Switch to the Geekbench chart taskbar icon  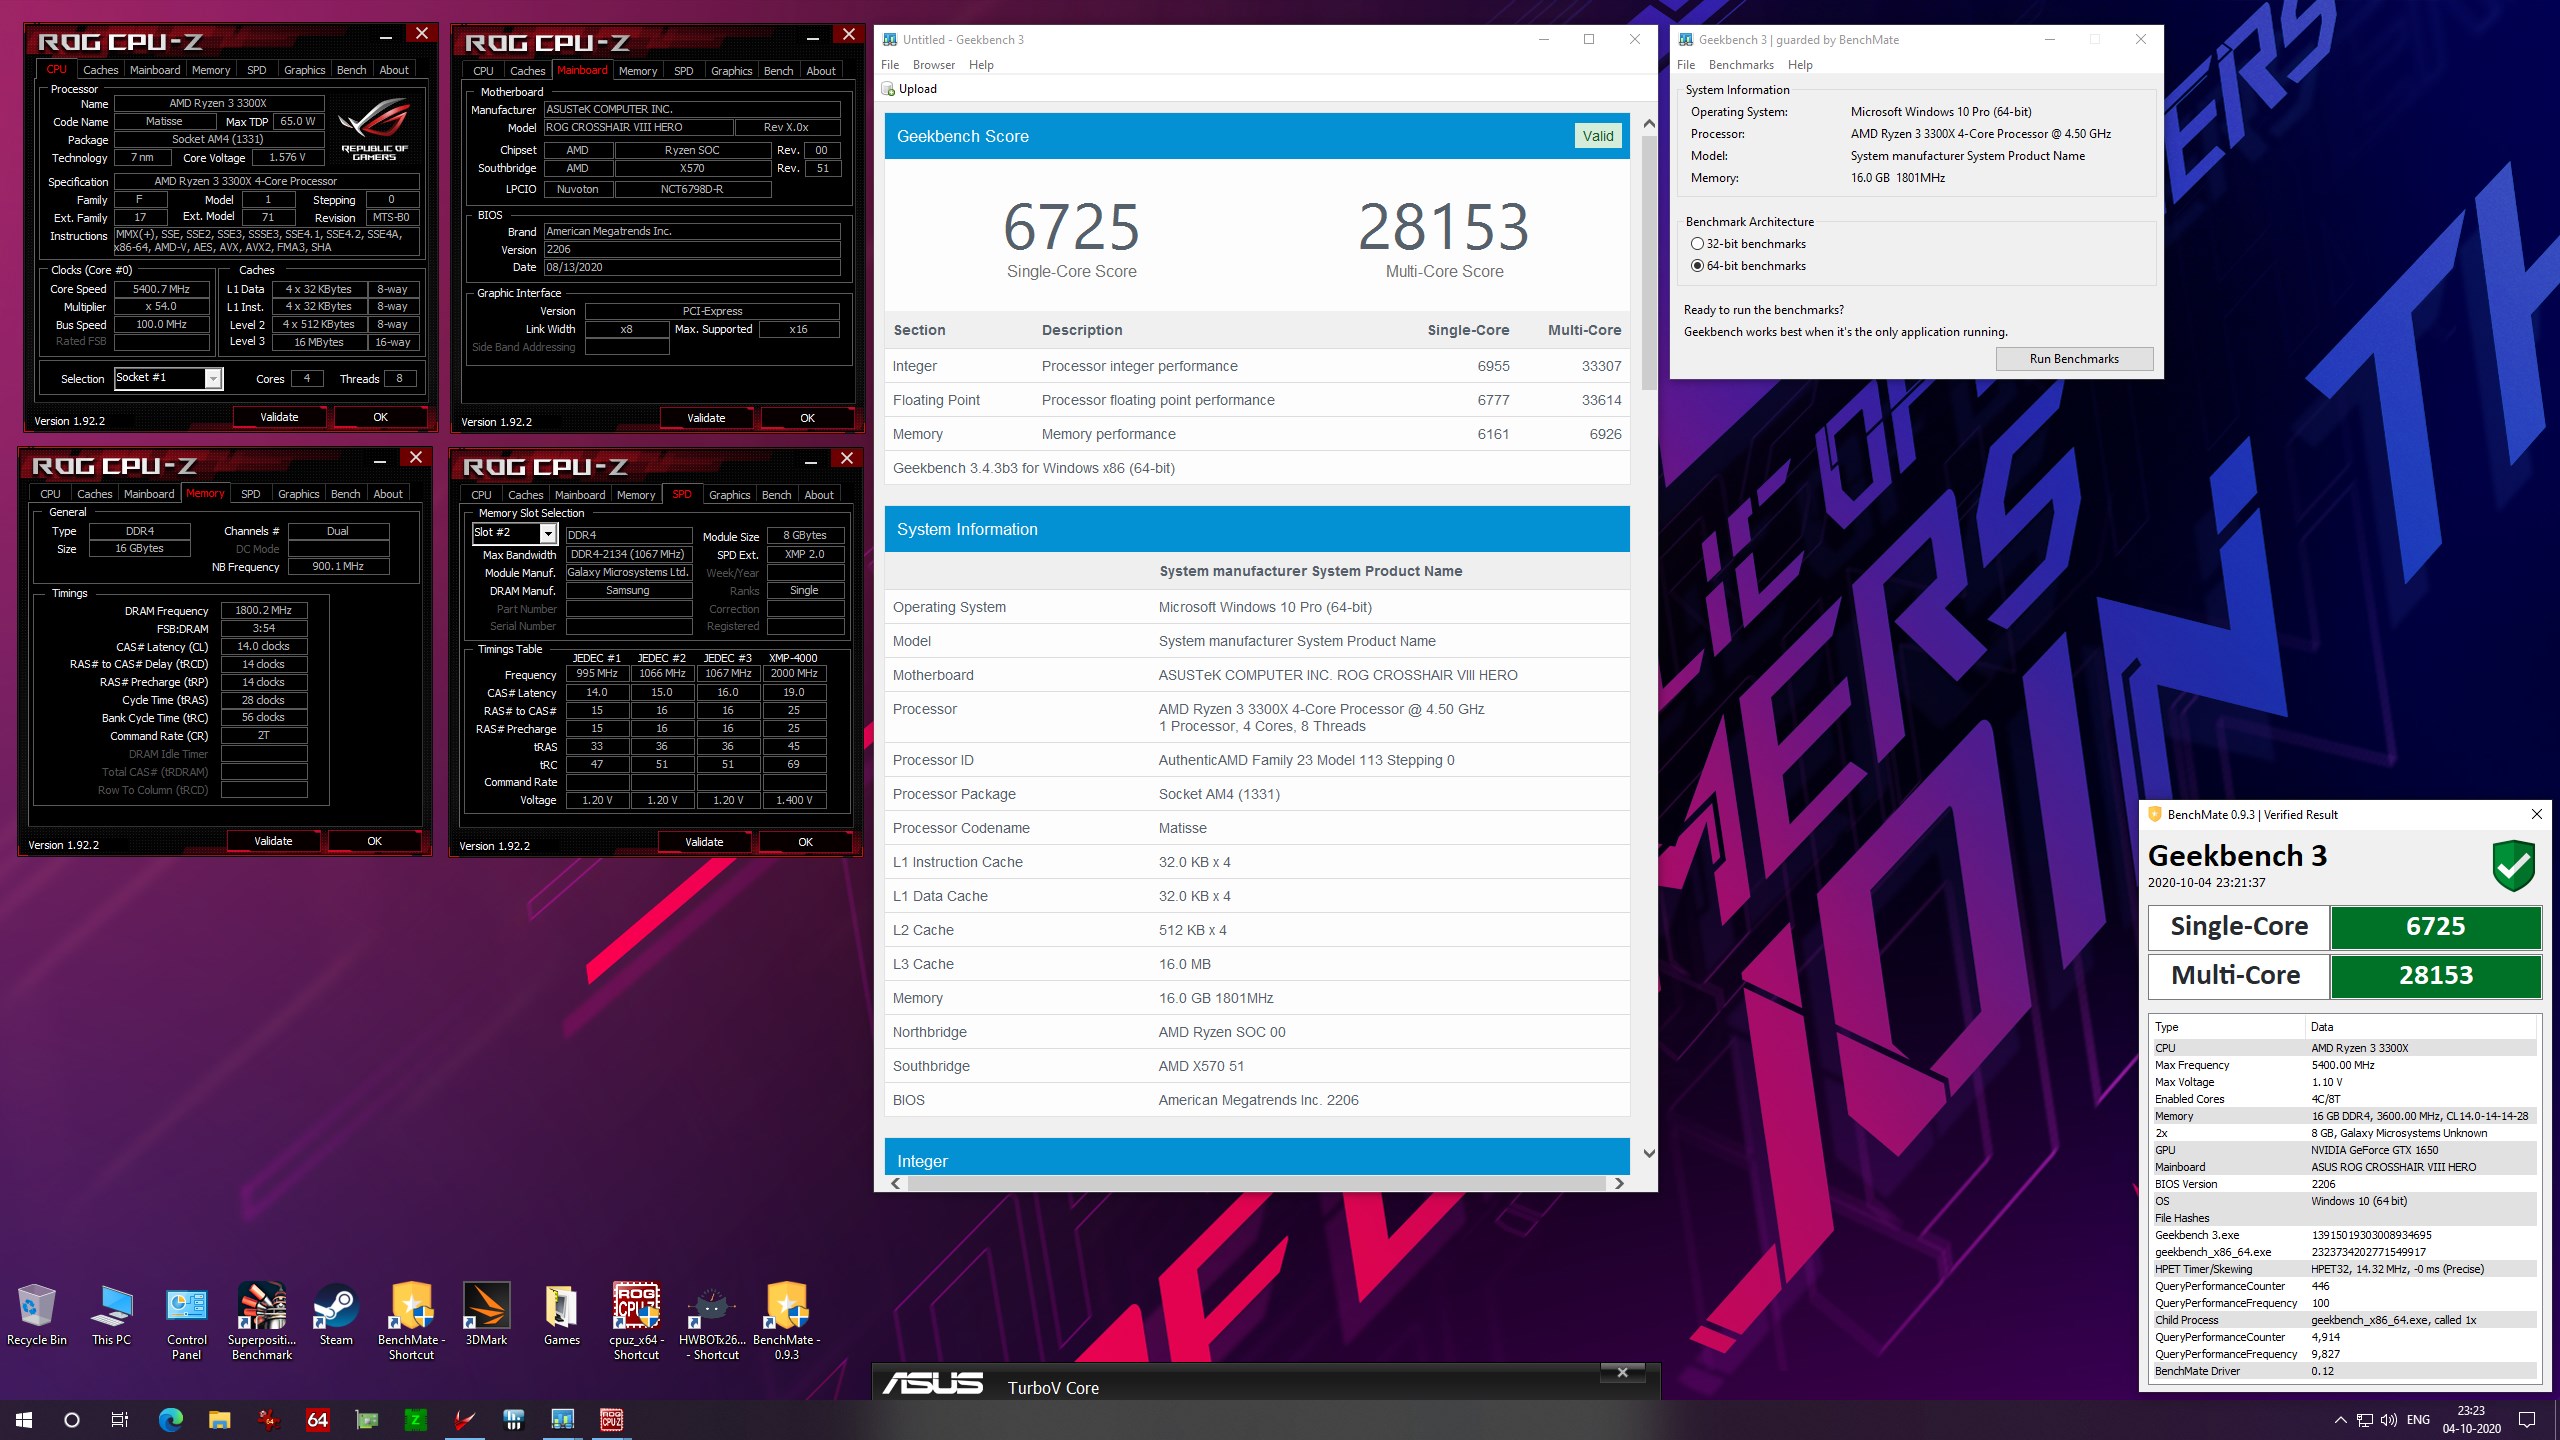(562, 1420)
